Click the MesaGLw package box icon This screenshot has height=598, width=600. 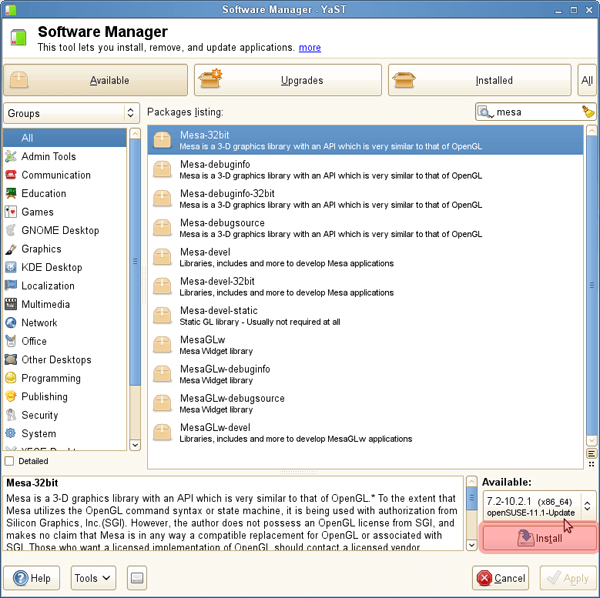(162, 345)
